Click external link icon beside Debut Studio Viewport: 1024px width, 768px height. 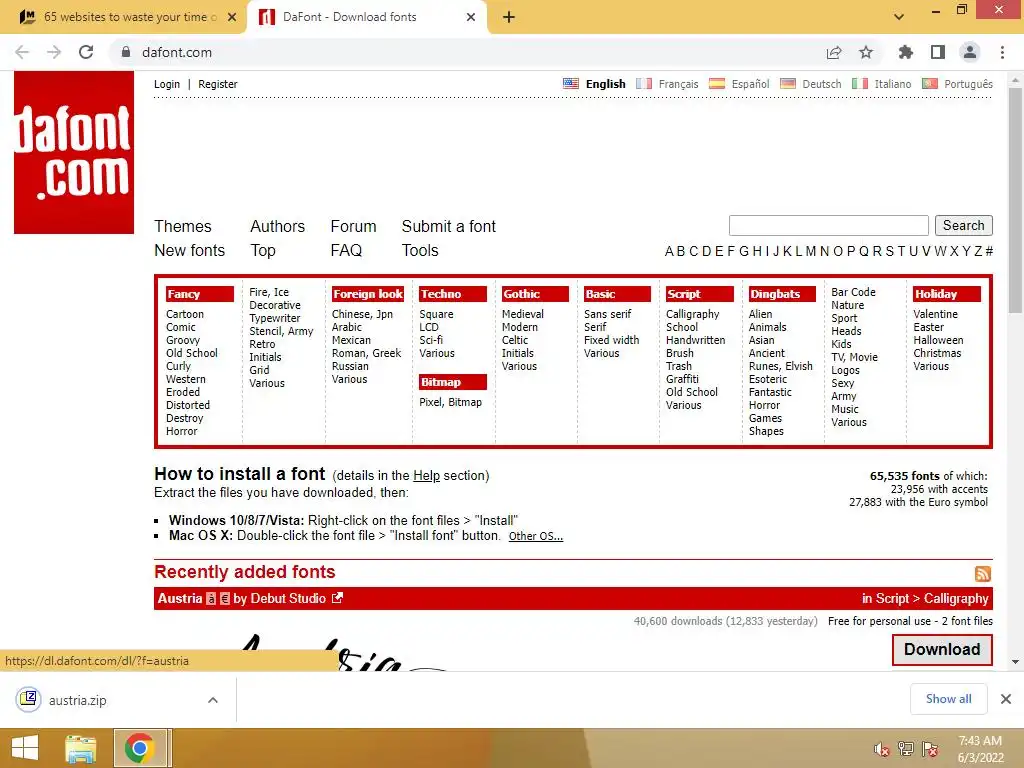[337, 598]
